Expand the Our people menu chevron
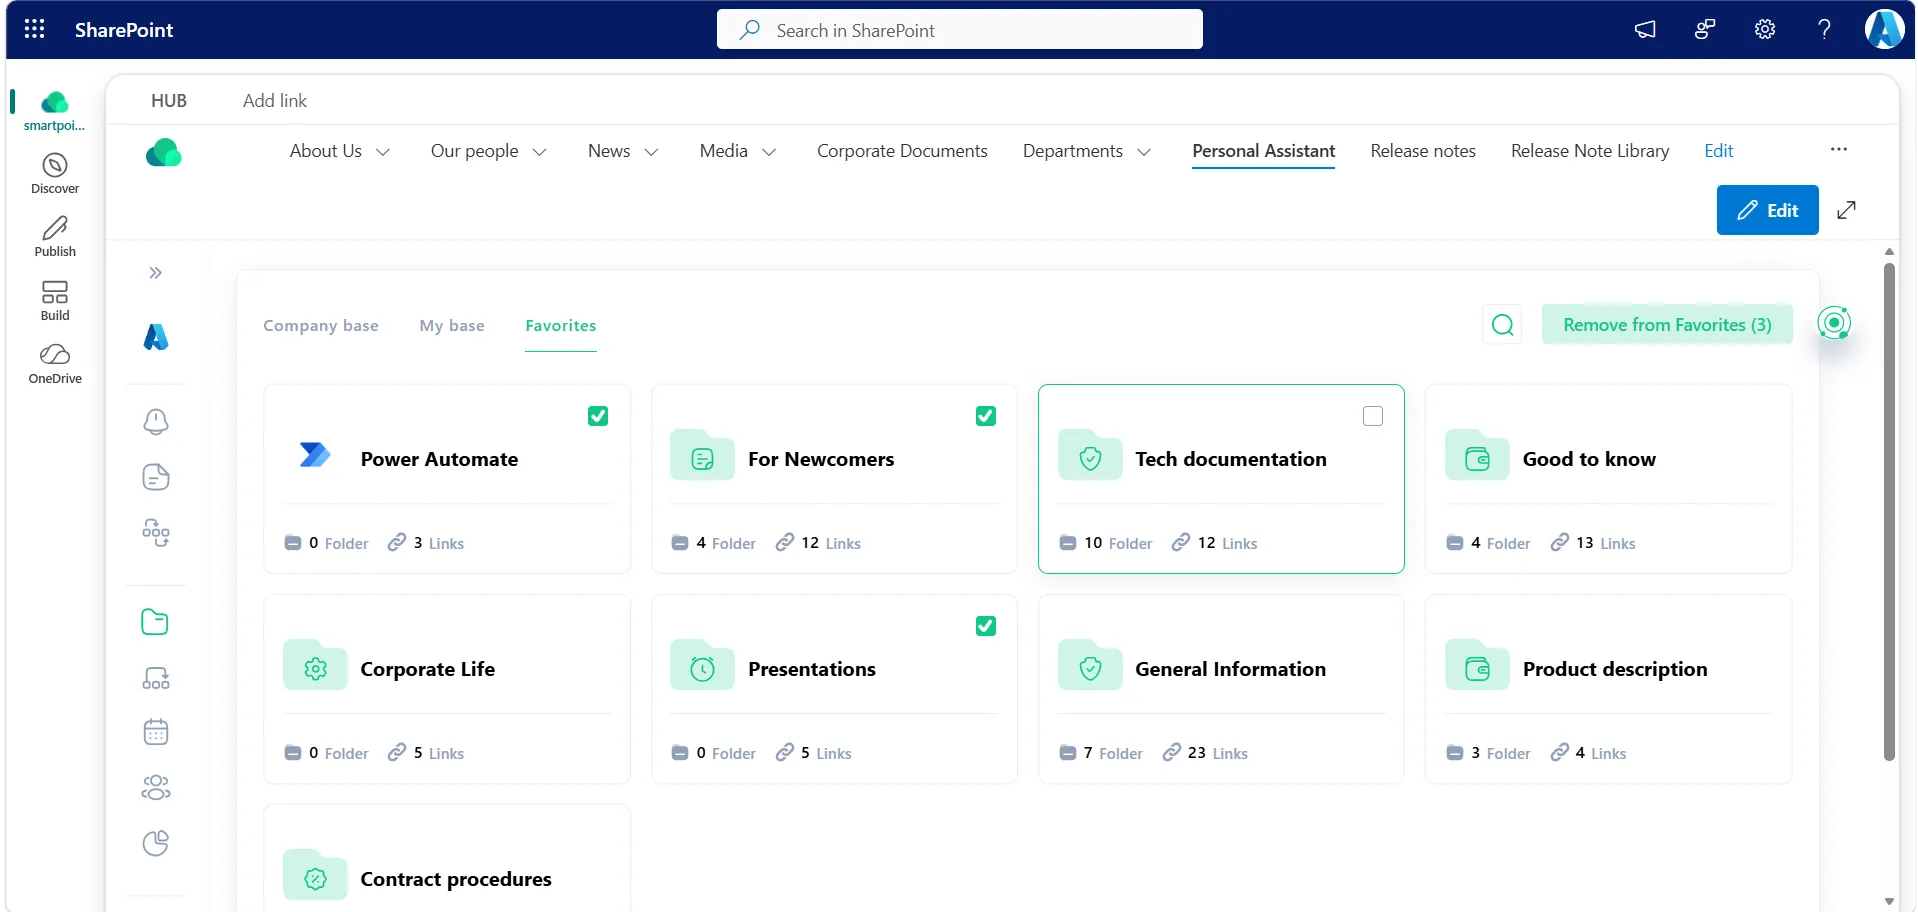Screen dimensions: 1918x912 pos(540,152)
